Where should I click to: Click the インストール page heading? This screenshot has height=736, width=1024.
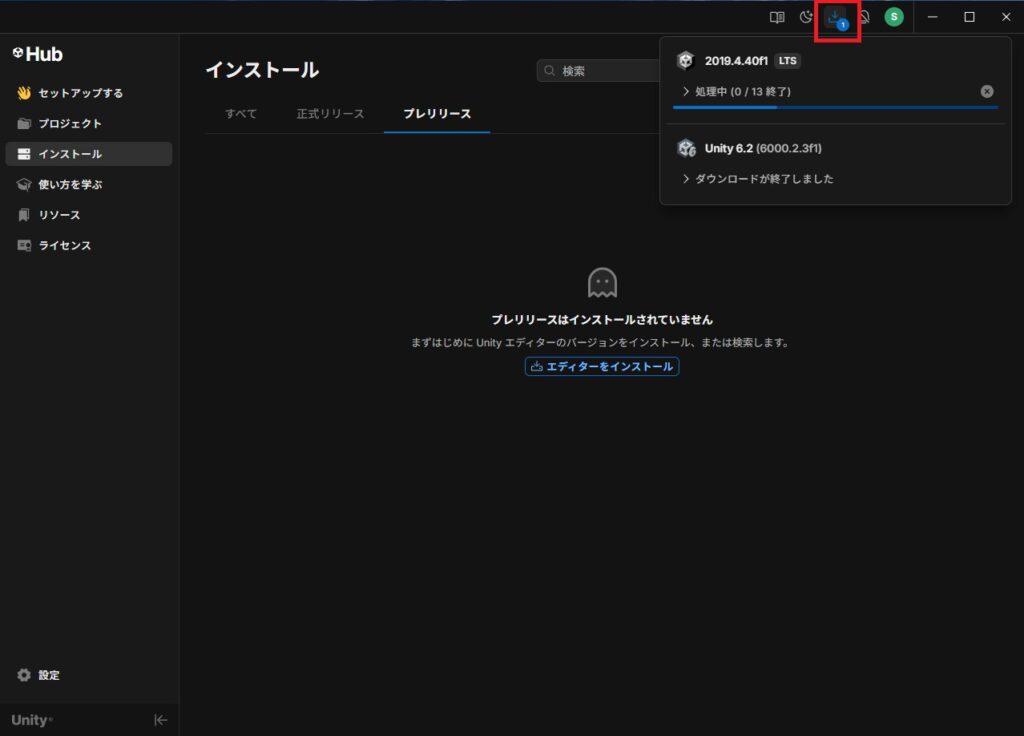click(262, 70)
